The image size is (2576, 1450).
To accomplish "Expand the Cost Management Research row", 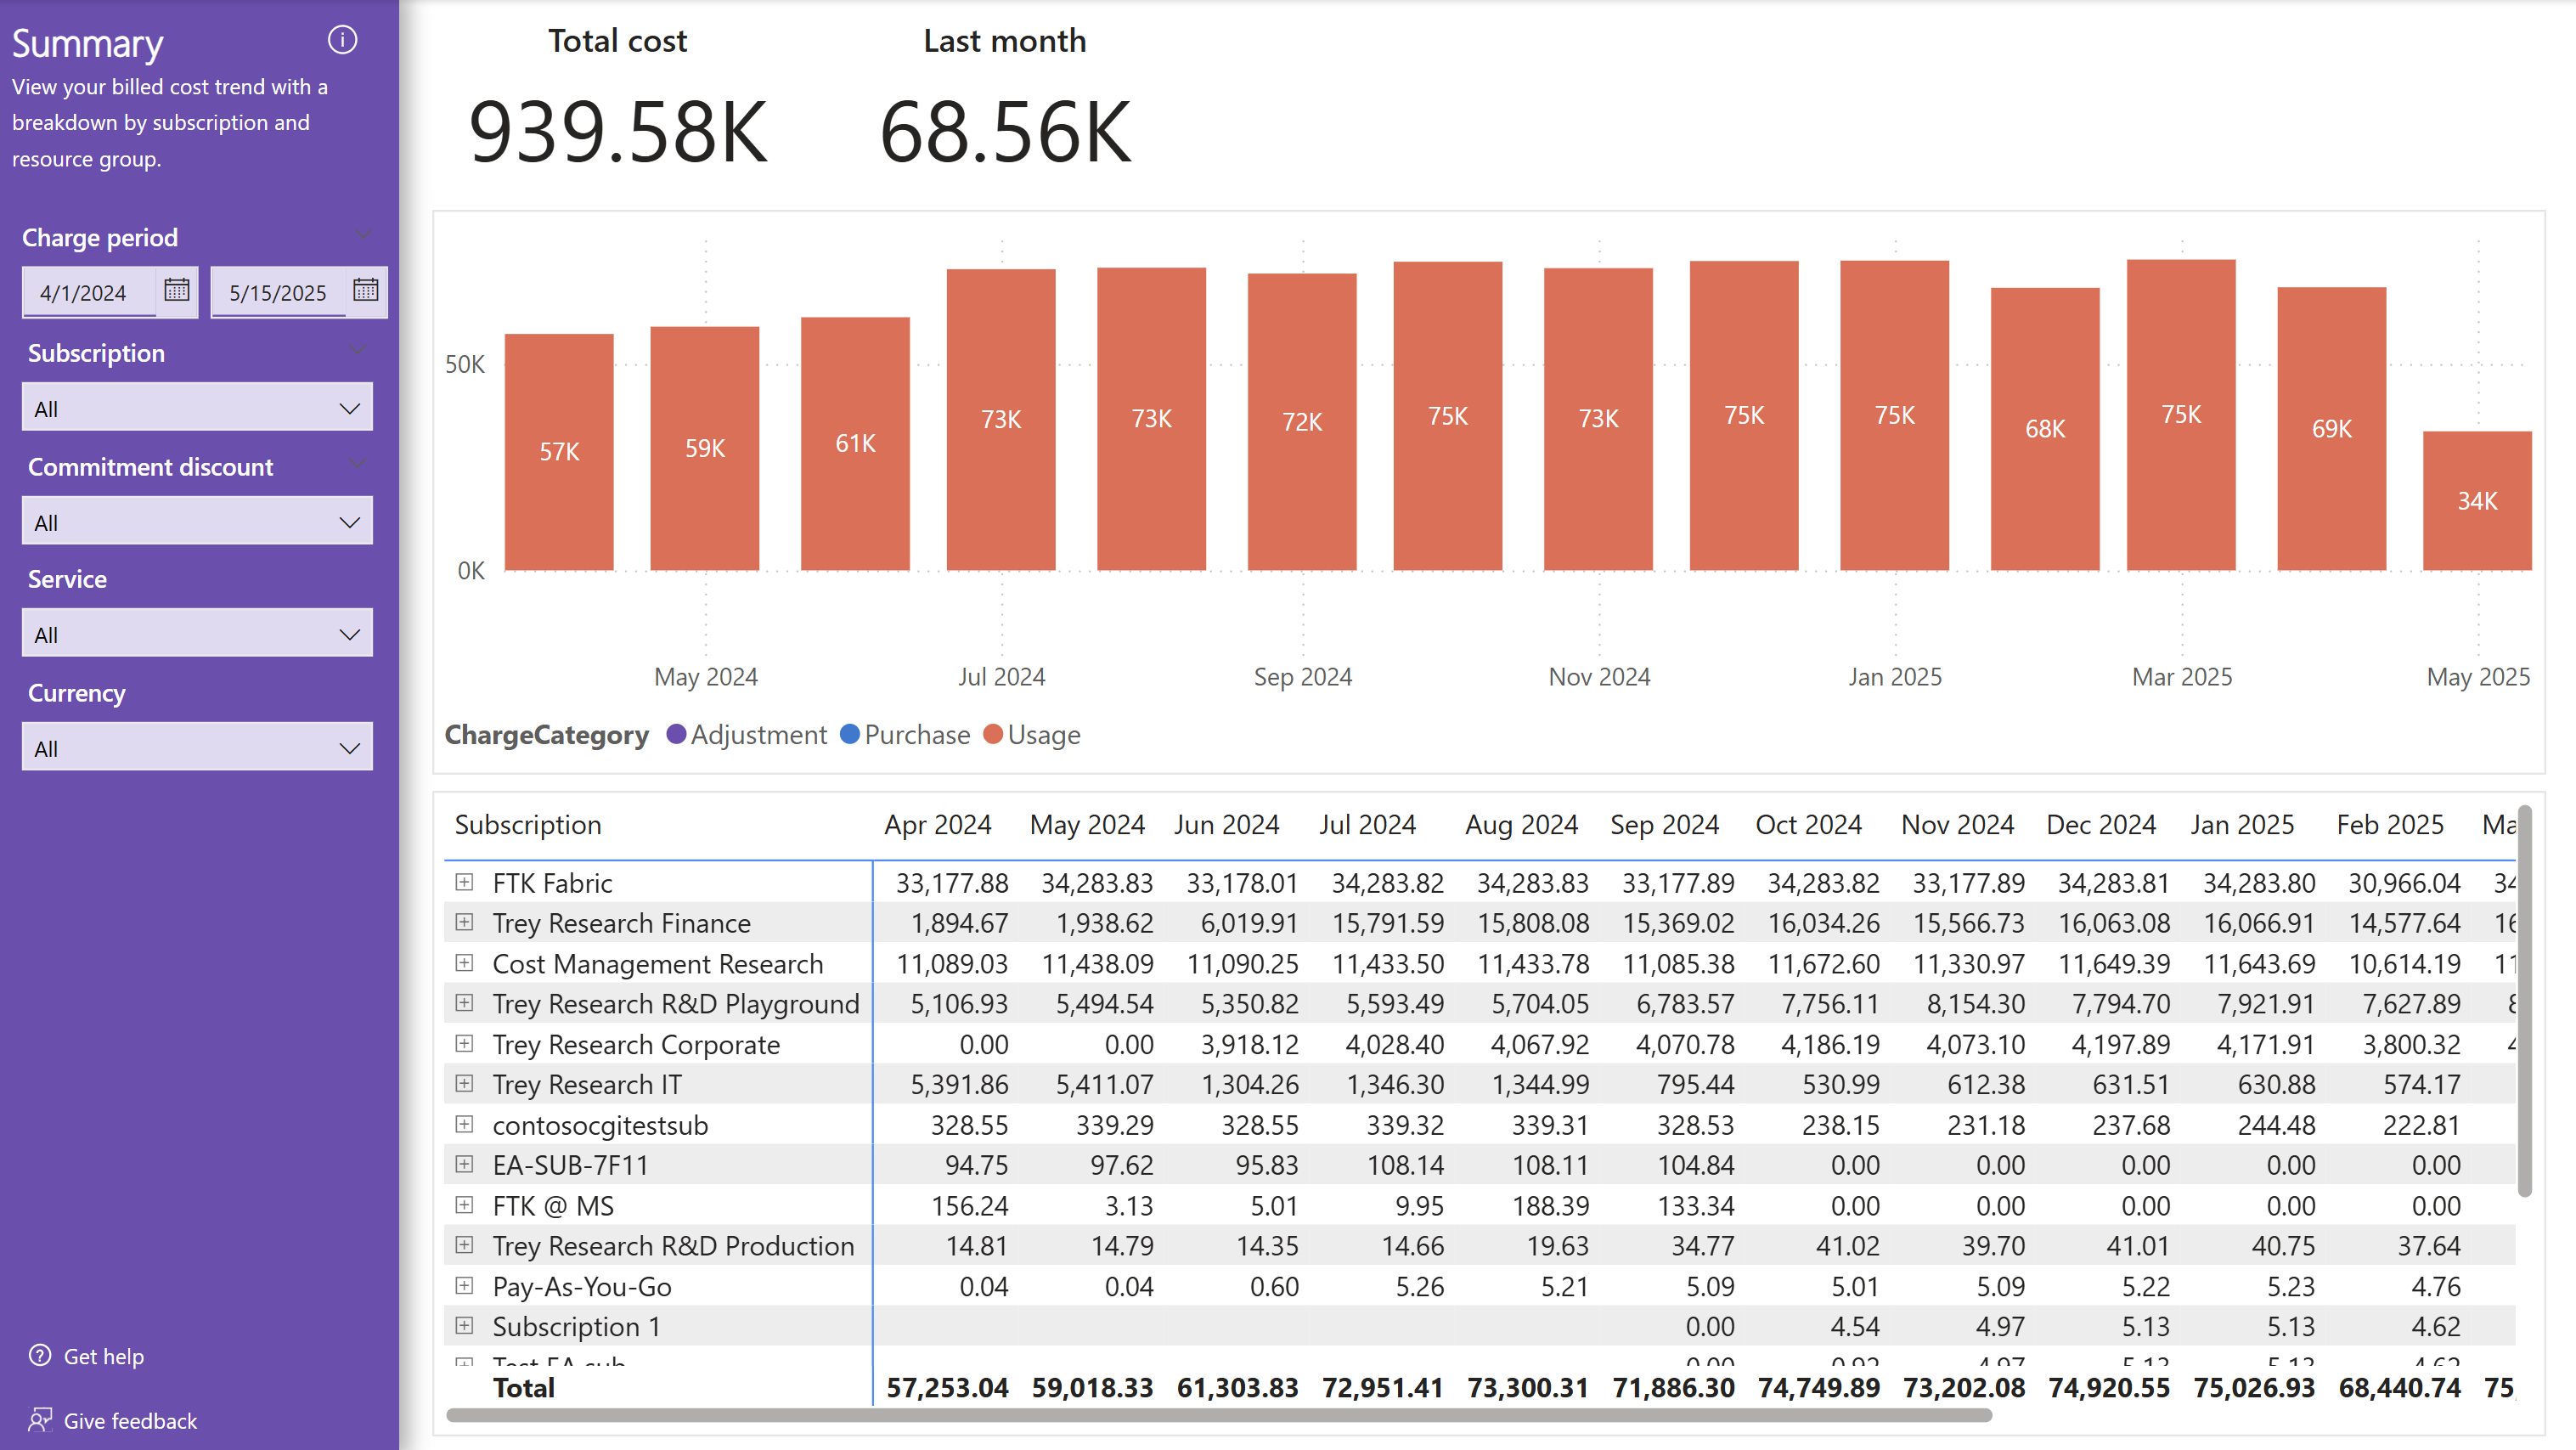I will pyautogui.click(x=464, y=963).
